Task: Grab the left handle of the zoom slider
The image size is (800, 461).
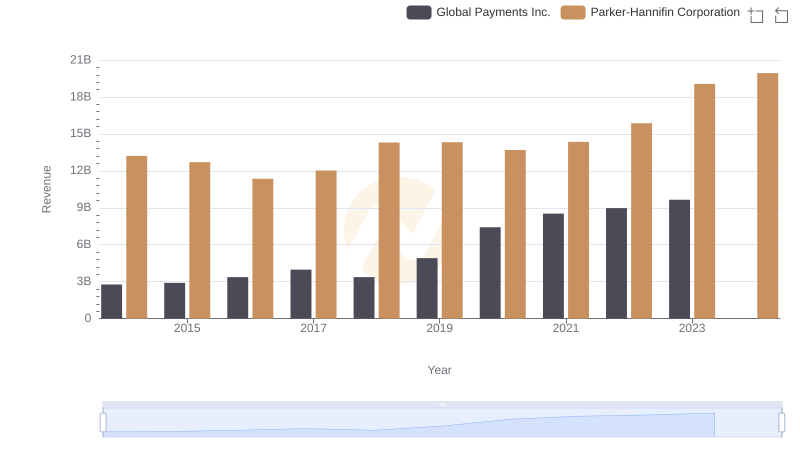Action: point(103,423)
